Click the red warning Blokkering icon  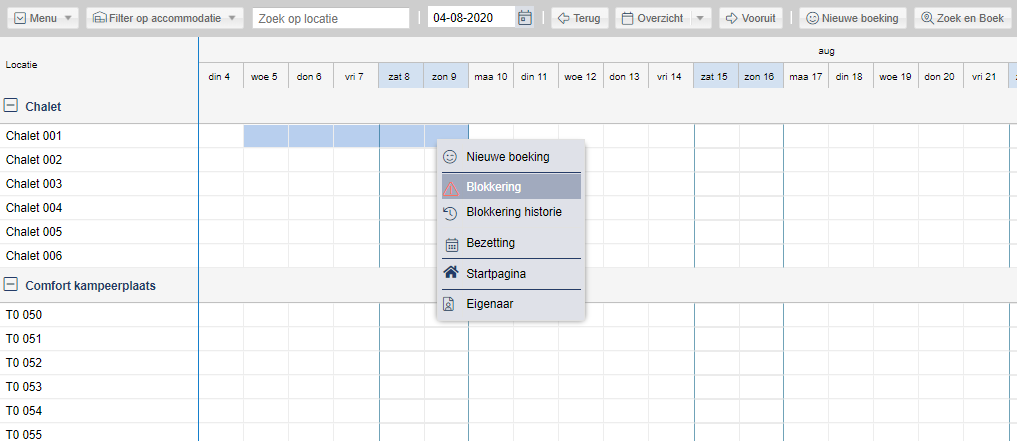451,188
